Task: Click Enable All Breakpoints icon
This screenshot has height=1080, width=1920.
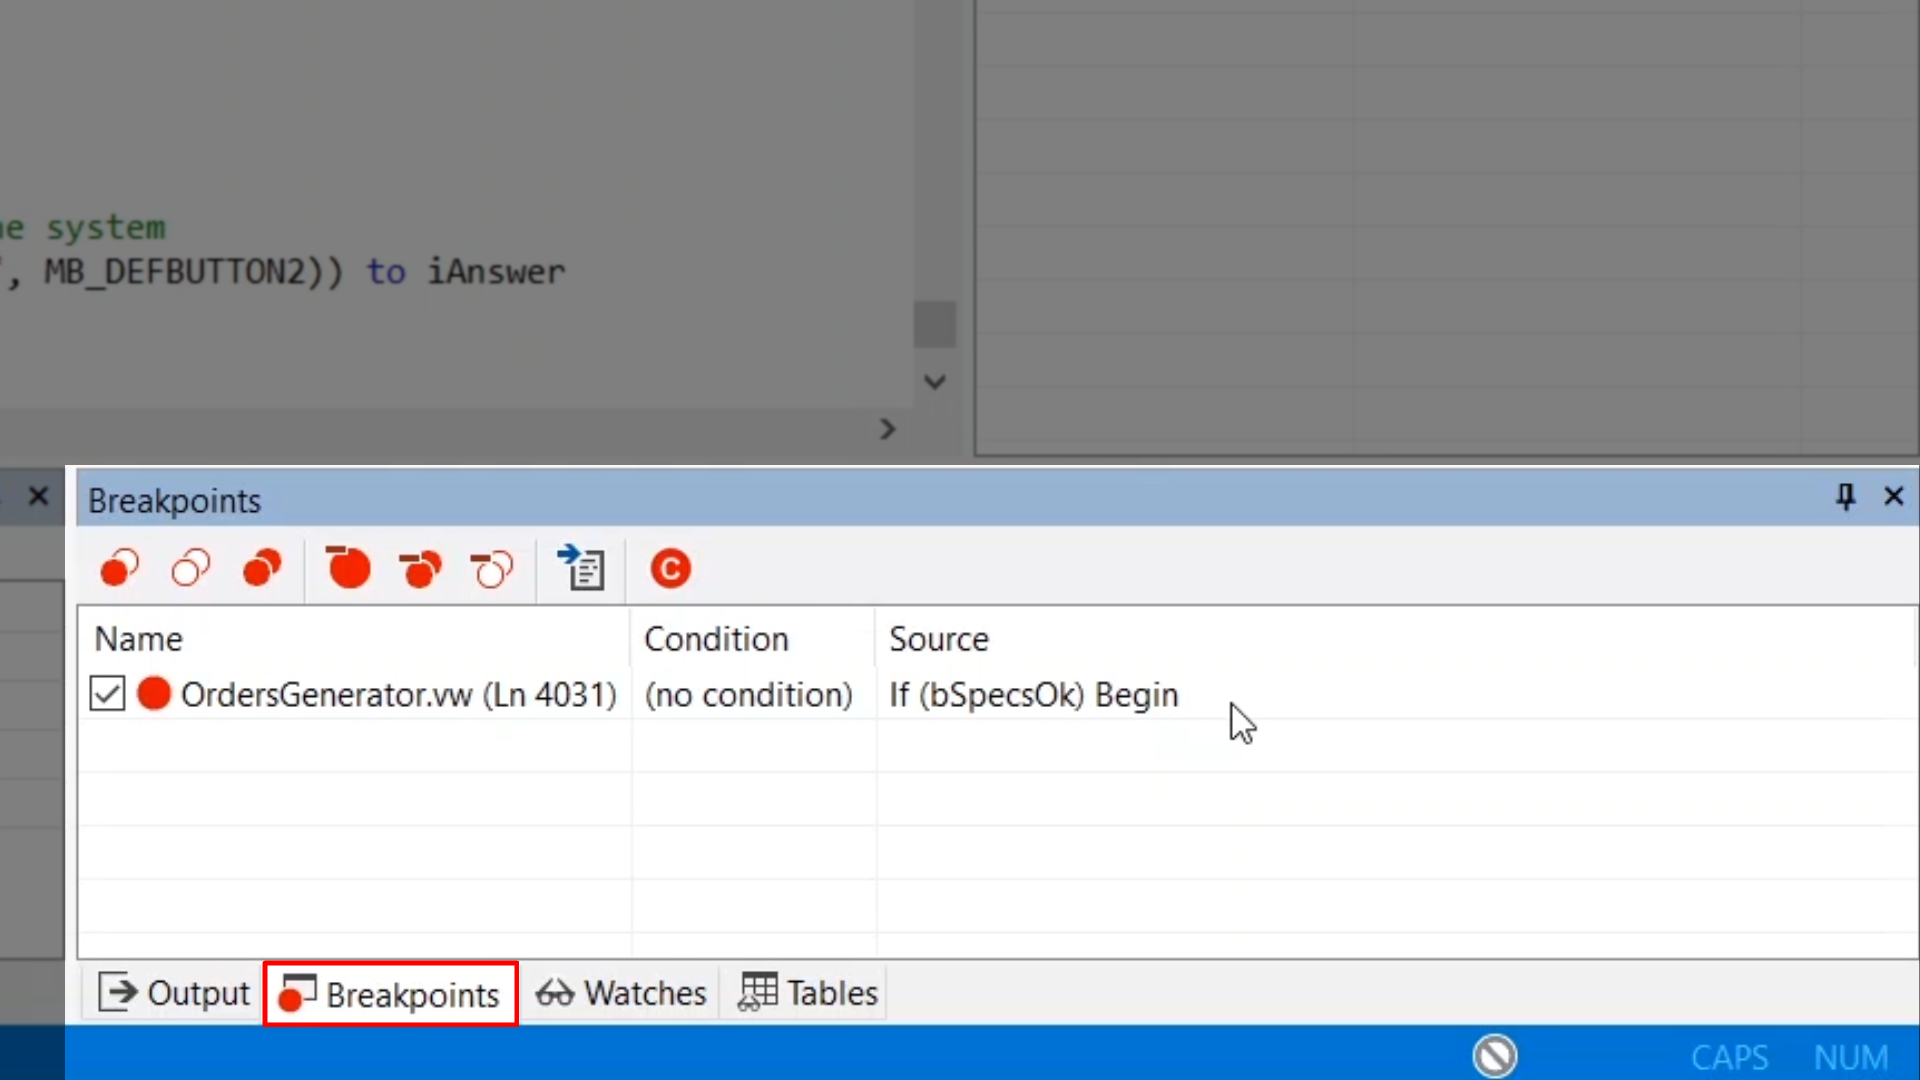Action: (x=262, y=569)
